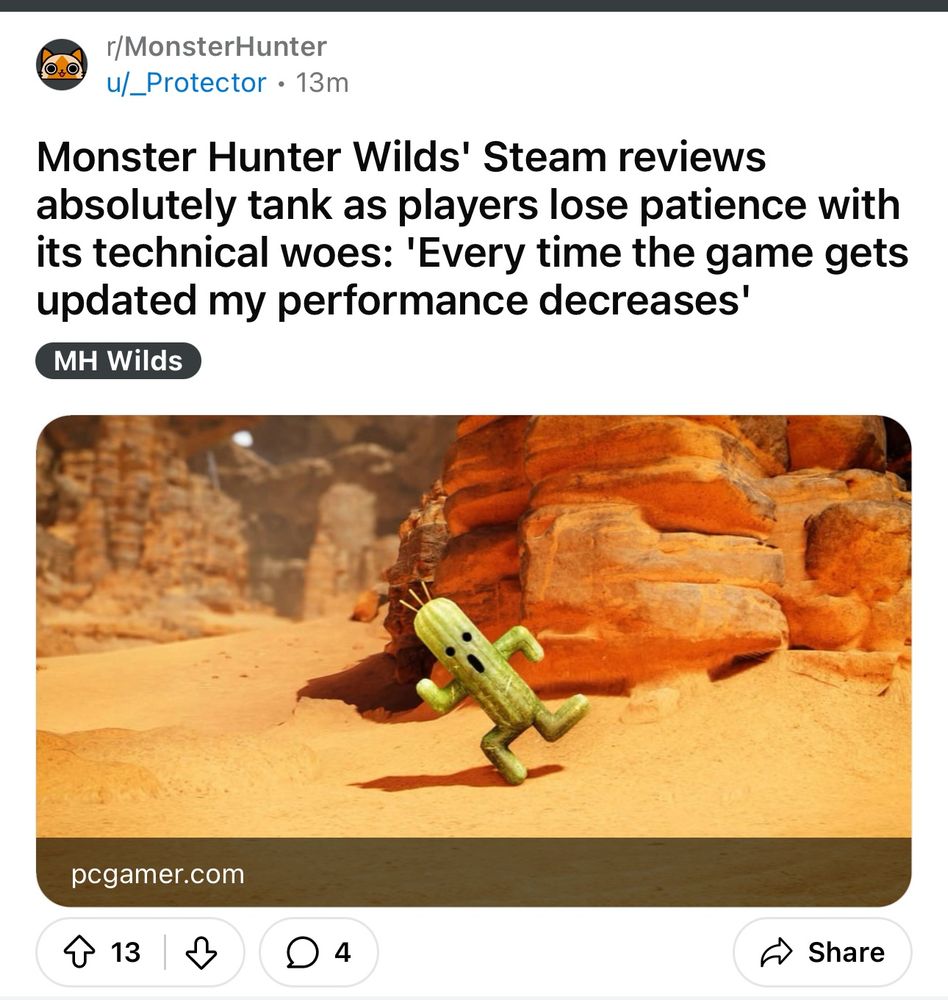Click the pcgamer.com source banner strip
Screen dimensions: 948x1000
(473, 872)
